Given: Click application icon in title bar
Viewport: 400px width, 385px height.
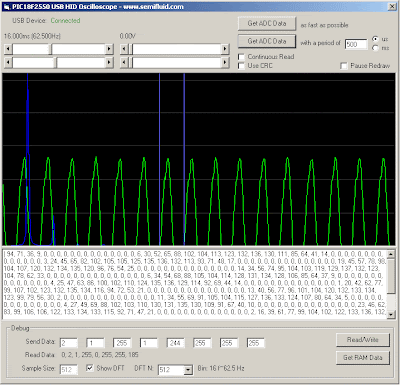Looking at the screenshot, I should (7, 7).
